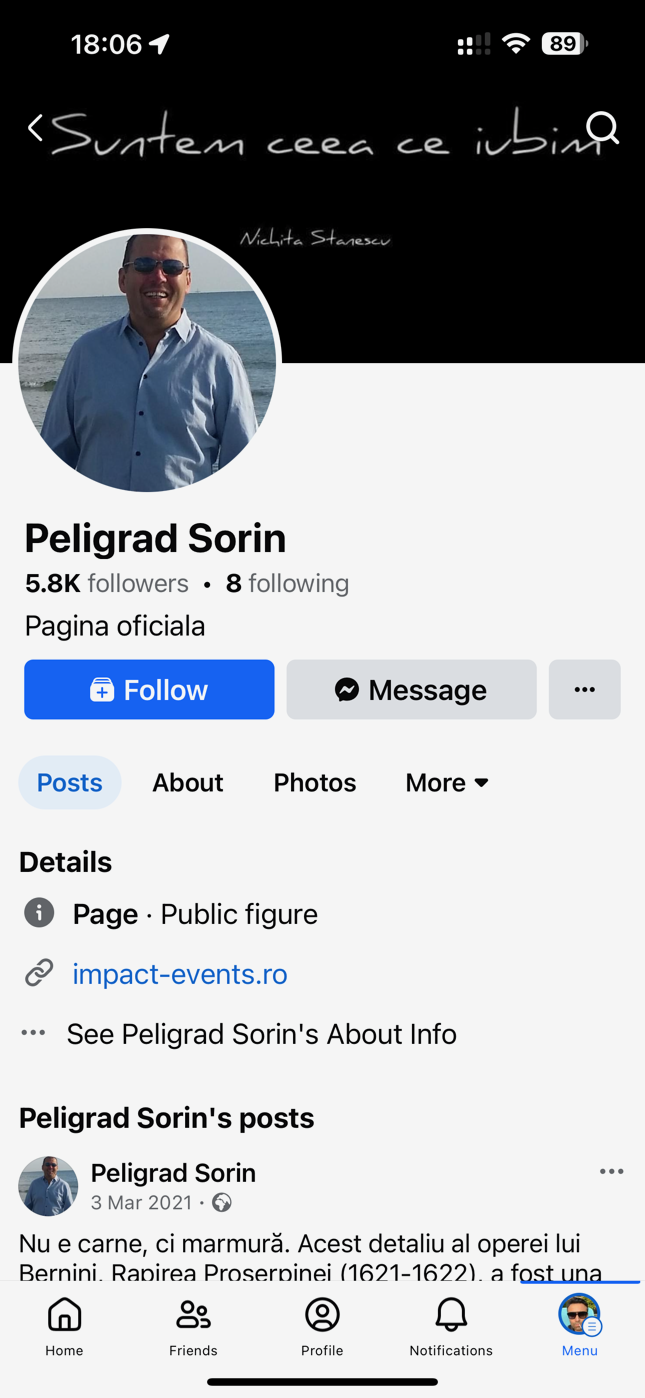Screen dimensions: 645x1398
Task: Switch to the About tab
Action: (x=187, y=782)
